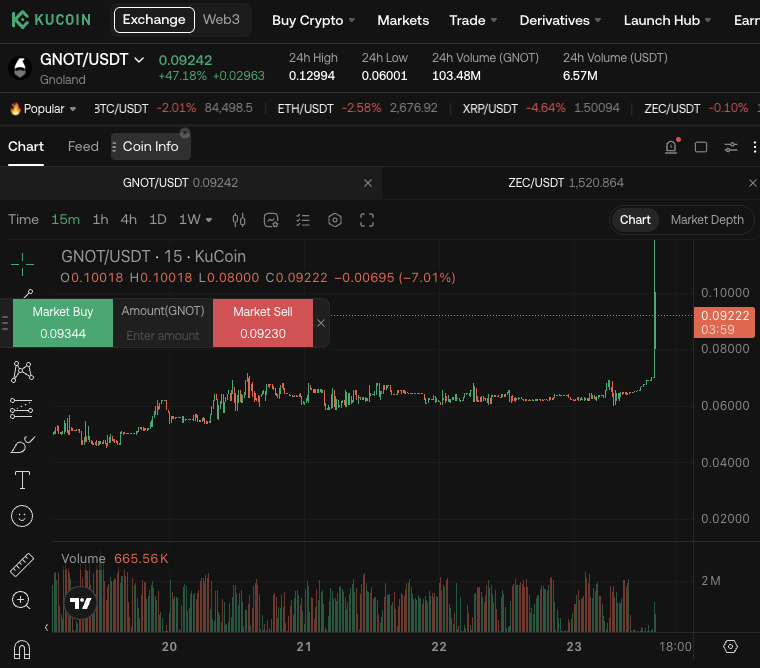760x668 pixels.
Task: Expand the GNOT/USDT pair selector
Action: 92,60
